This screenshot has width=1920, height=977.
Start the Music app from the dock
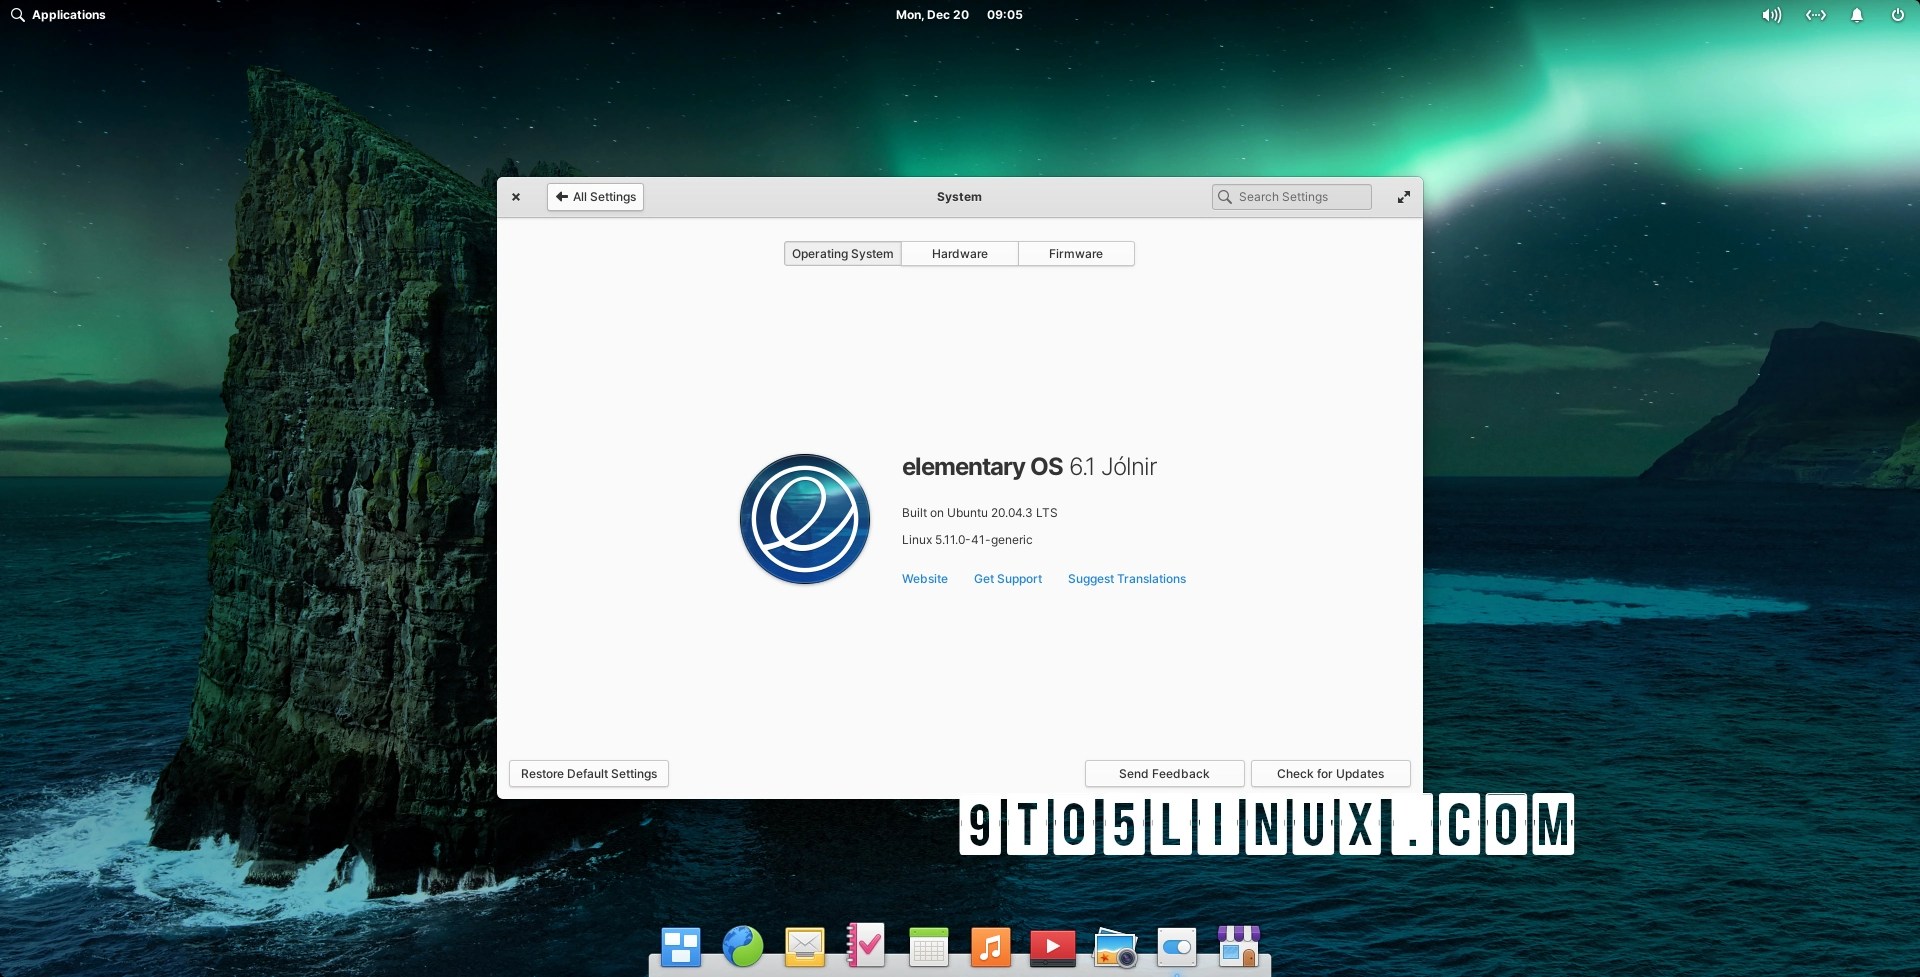click(992, 946)
